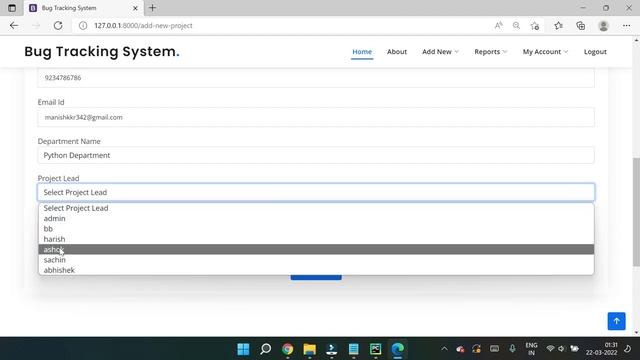
Task: Open the Collections icon
Action: (x=580, y=26)
